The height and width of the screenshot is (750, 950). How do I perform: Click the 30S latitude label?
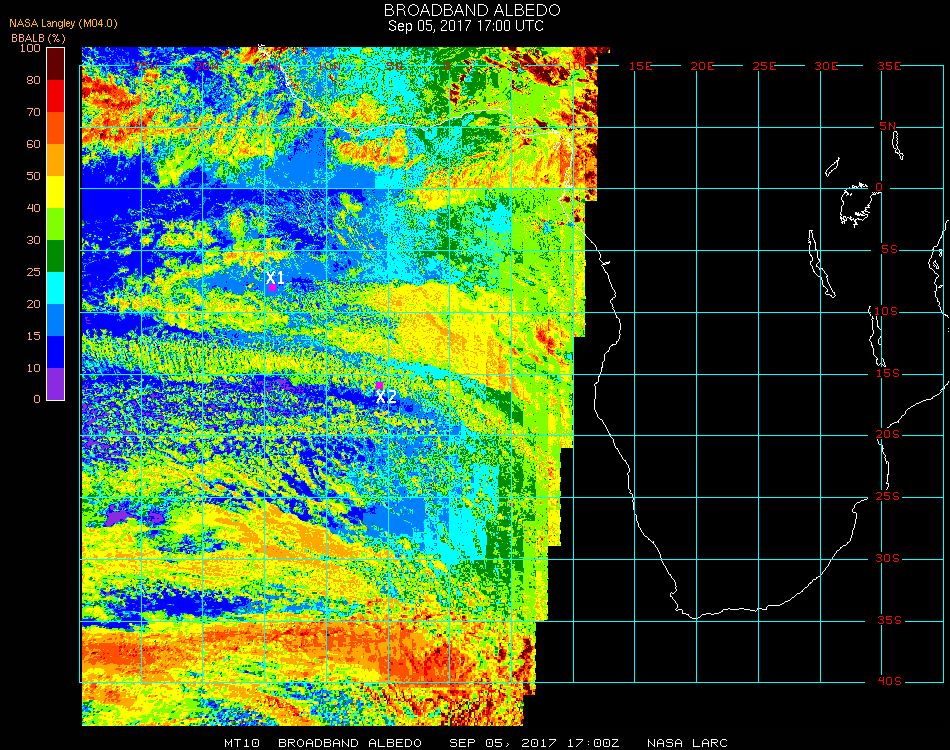coord(887,559)
